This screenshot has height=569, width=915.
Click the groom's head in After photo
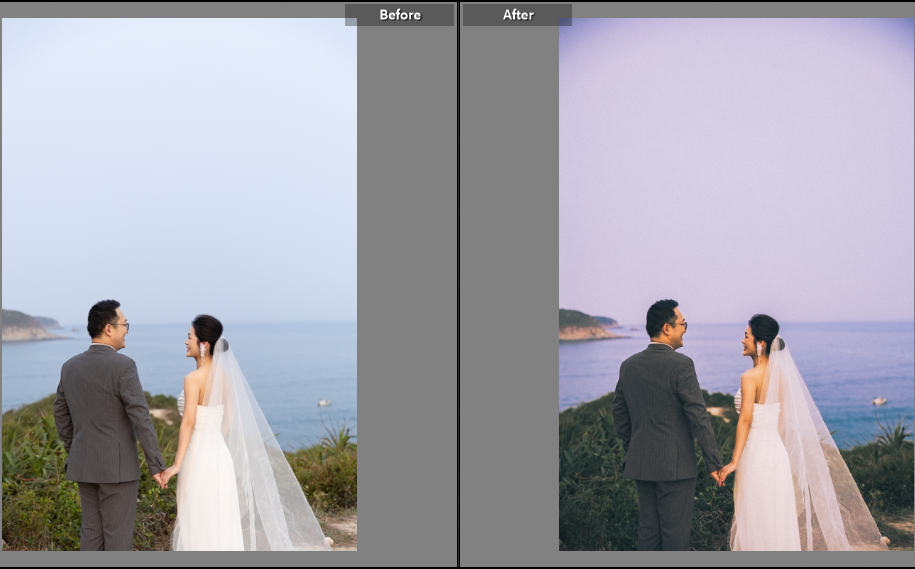pyautogui.click(x=663, y=318)
